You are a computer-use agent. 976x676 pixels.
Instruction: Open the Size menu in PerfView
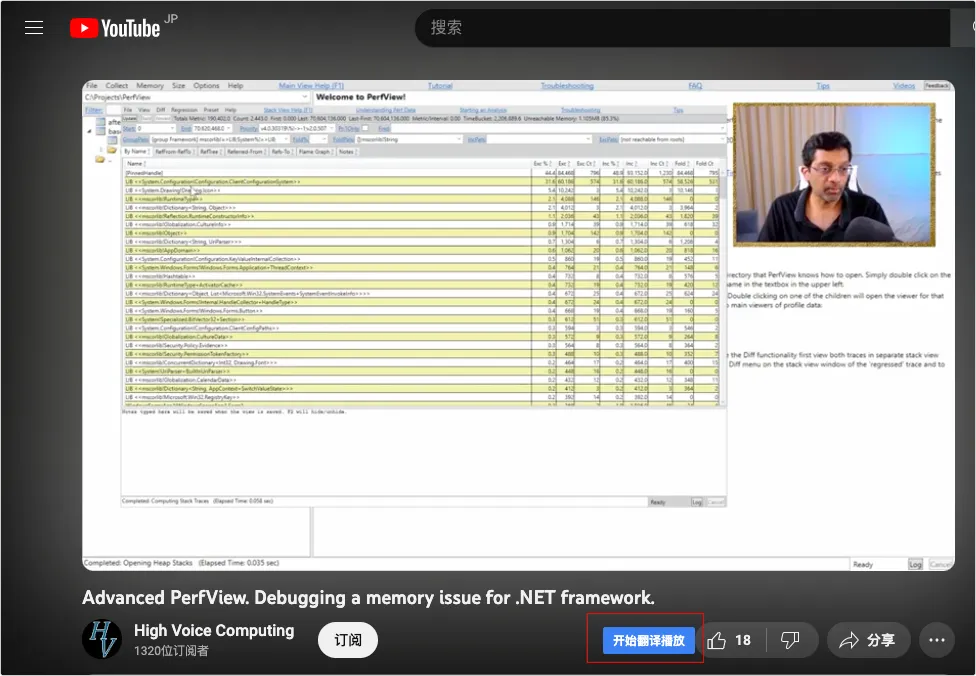tap(179, 85)
